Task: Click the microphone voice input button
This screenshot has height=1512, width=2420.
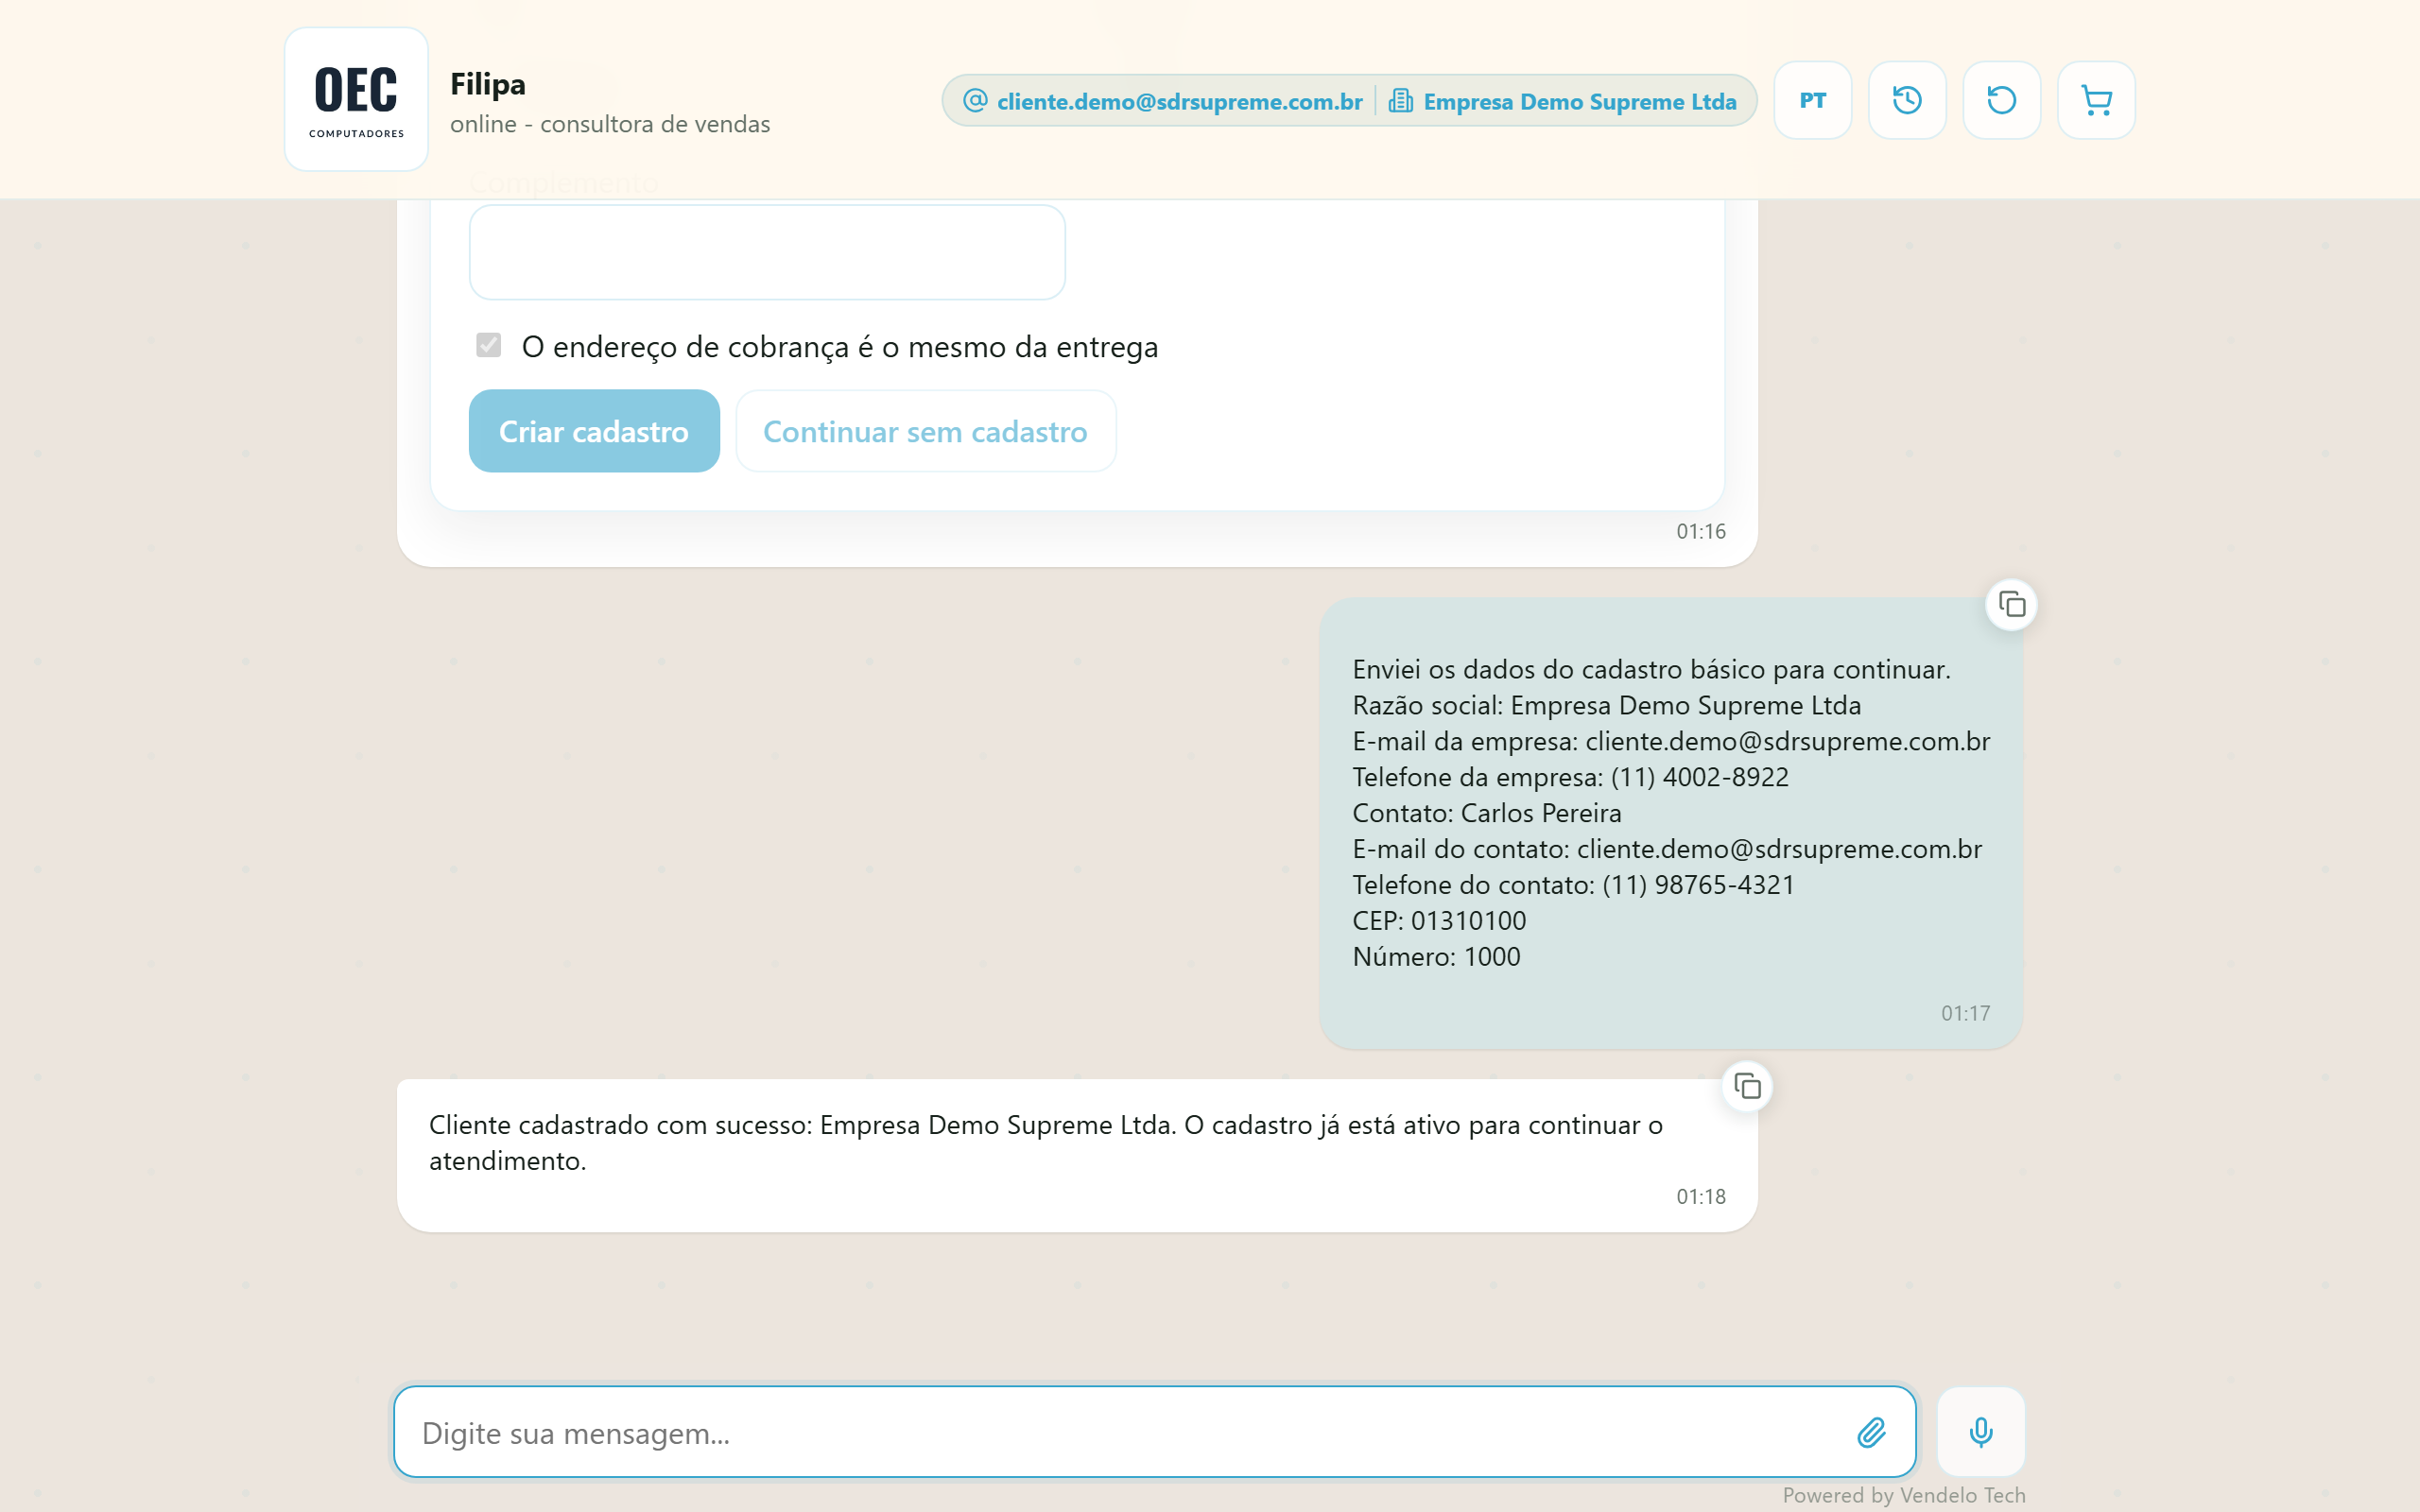Action: pos(1981,1432)
